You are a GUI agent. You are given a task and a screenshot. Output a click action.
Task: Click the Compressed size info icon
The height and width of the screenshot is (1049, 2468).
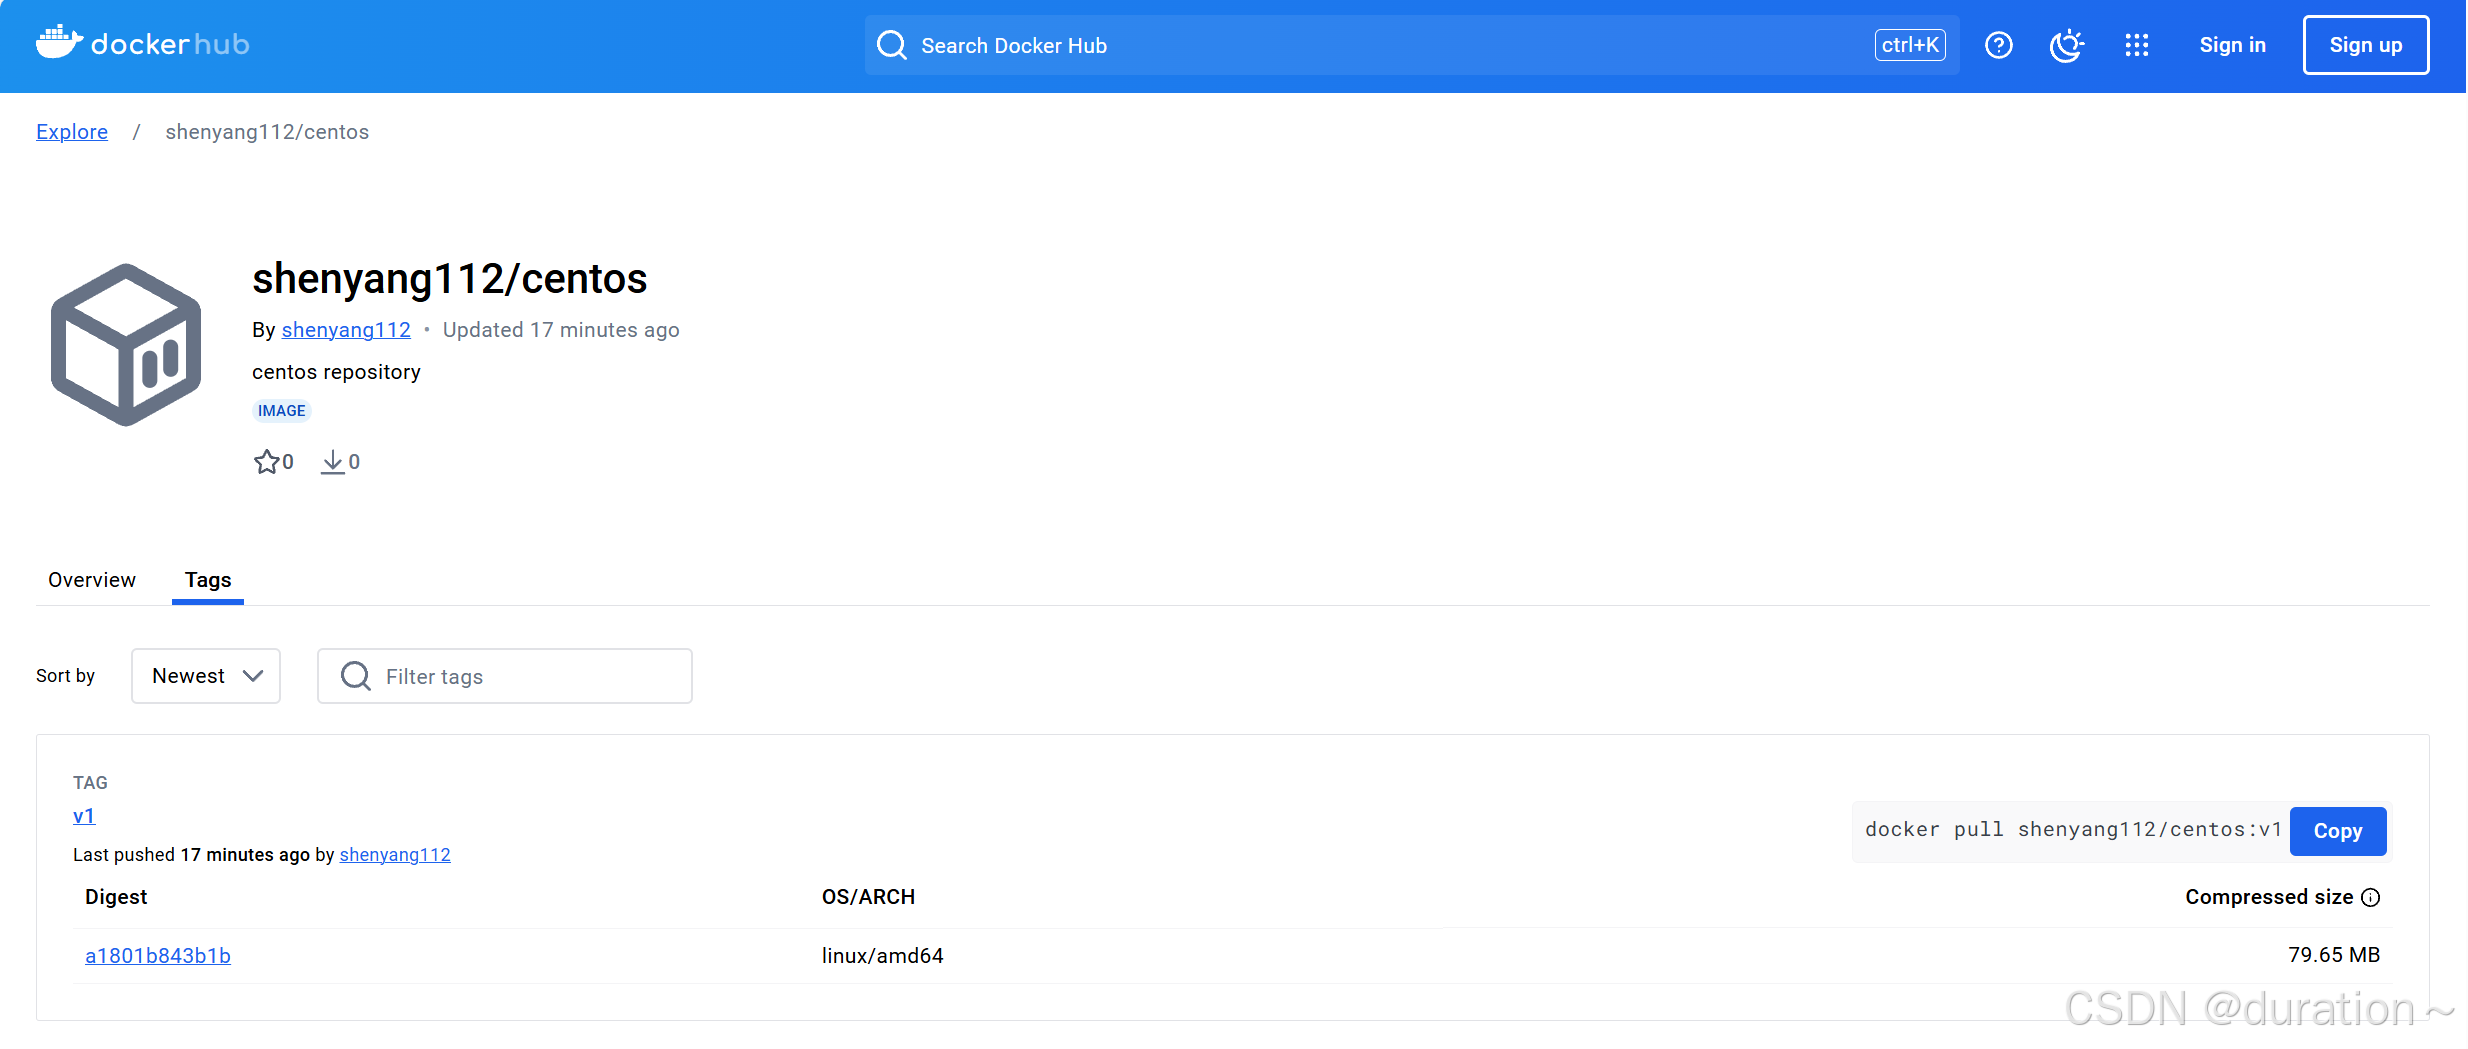tap(2371, 897)
